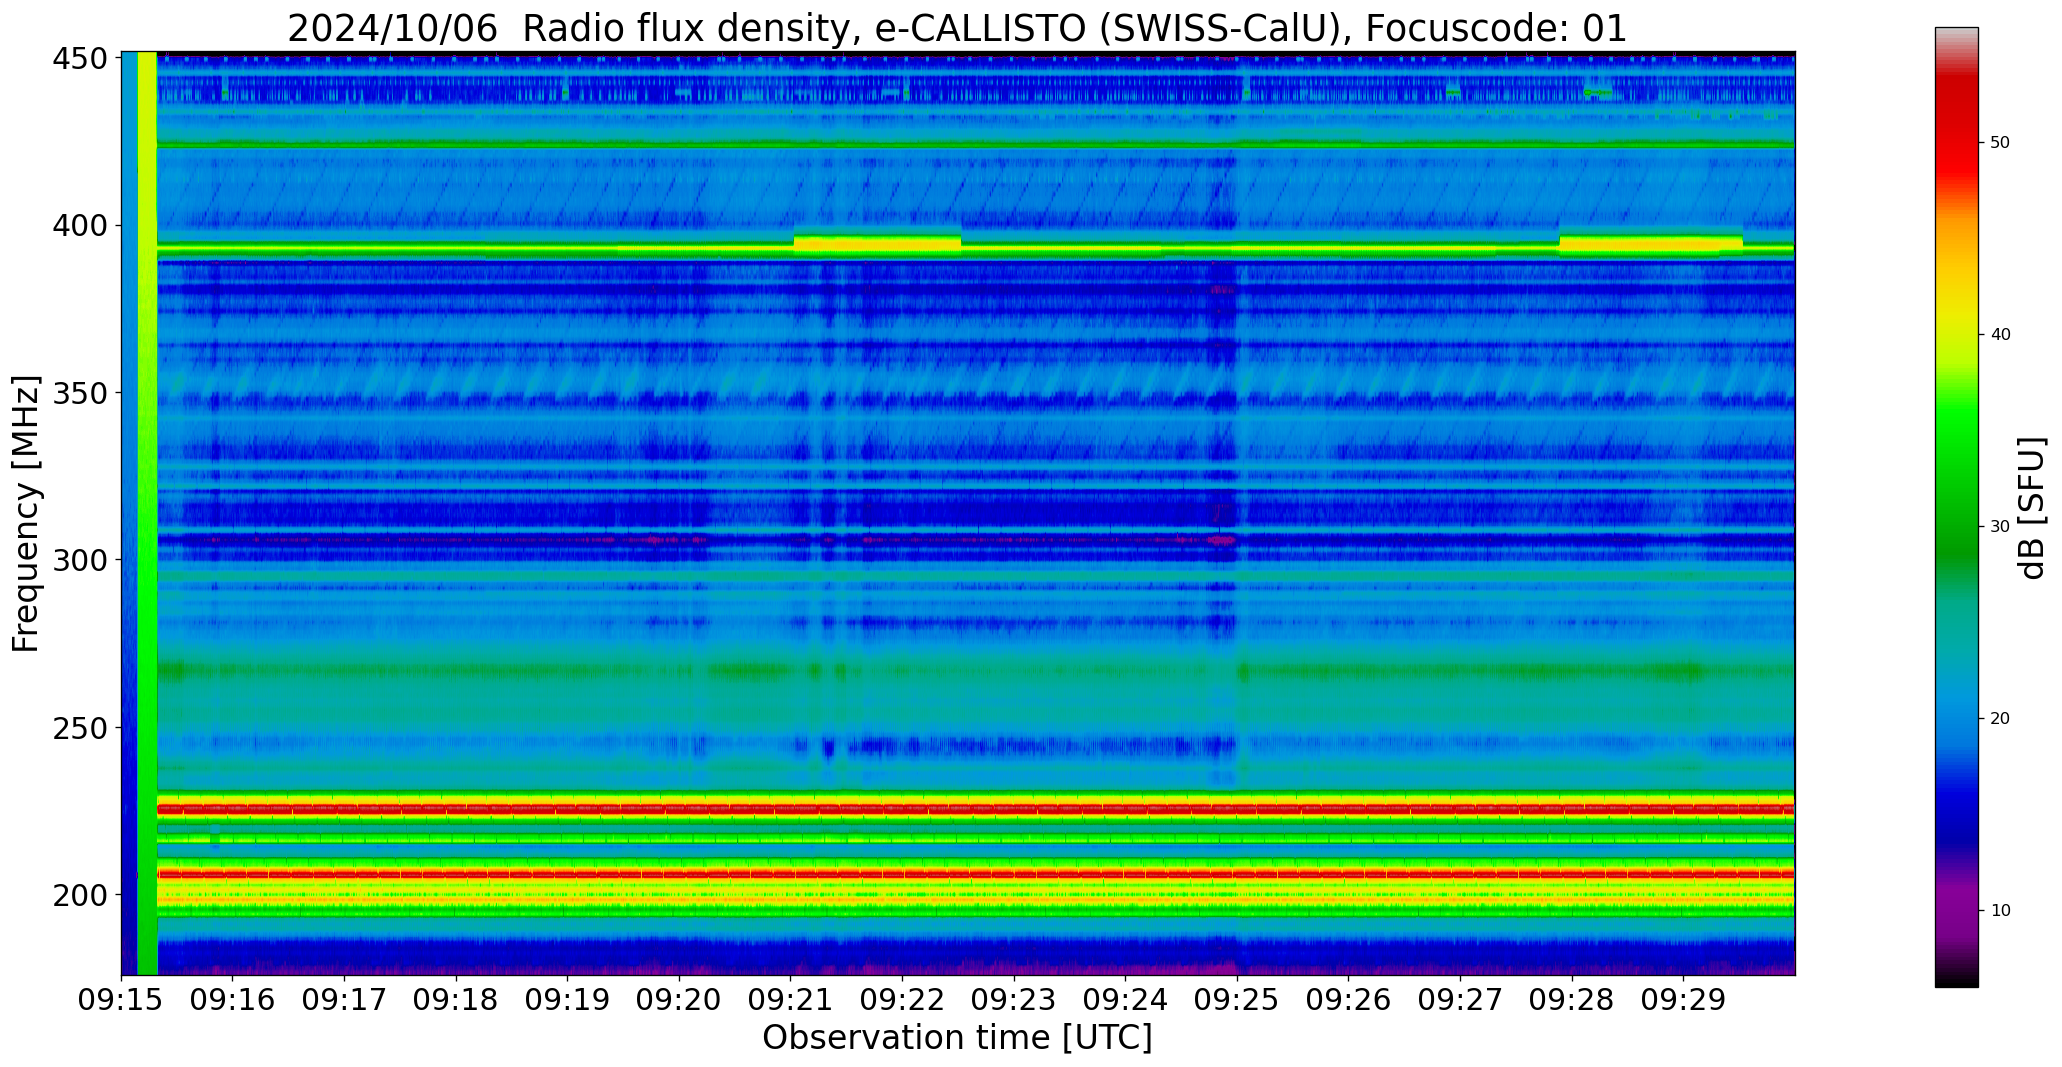Screen dimensions: 2062x1067
Task: Click the 09:25 time tick label
Action: (1237, 1000)
